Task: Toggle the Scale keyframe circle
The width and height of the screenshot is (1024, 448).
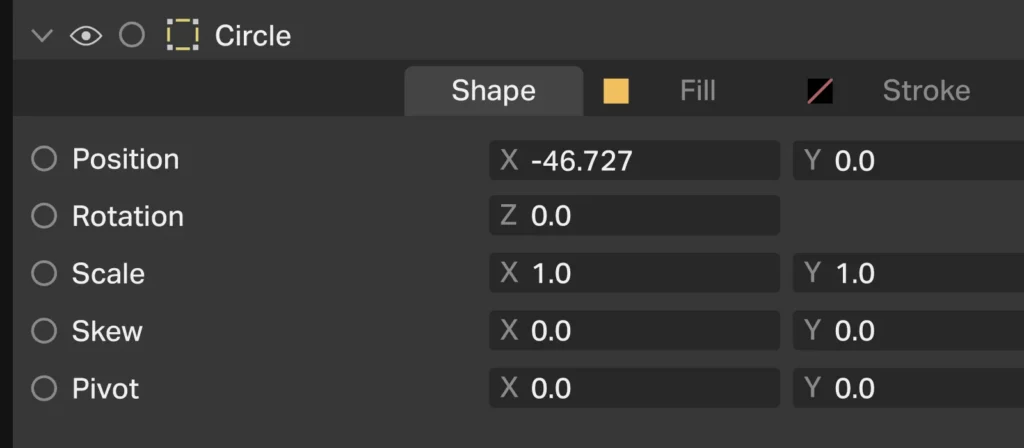Action: (44, 273)
